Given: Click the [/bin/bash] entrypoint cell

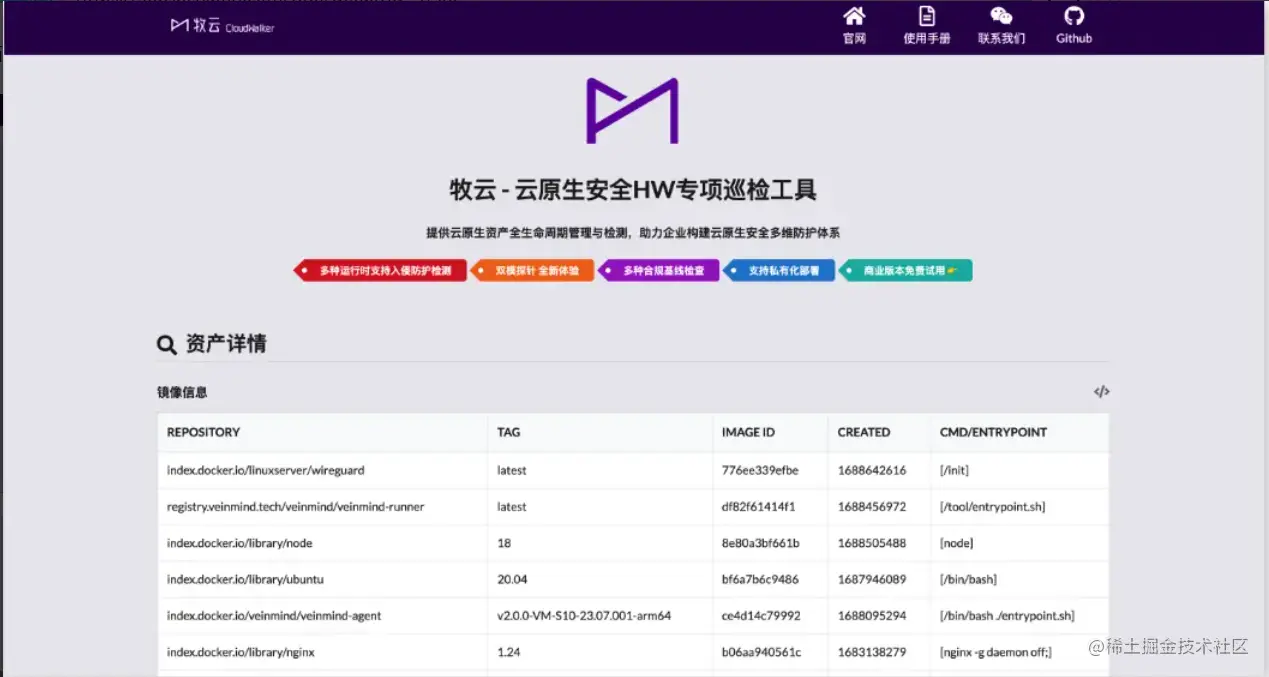Looking at the screenshot, I should 1019,579.
